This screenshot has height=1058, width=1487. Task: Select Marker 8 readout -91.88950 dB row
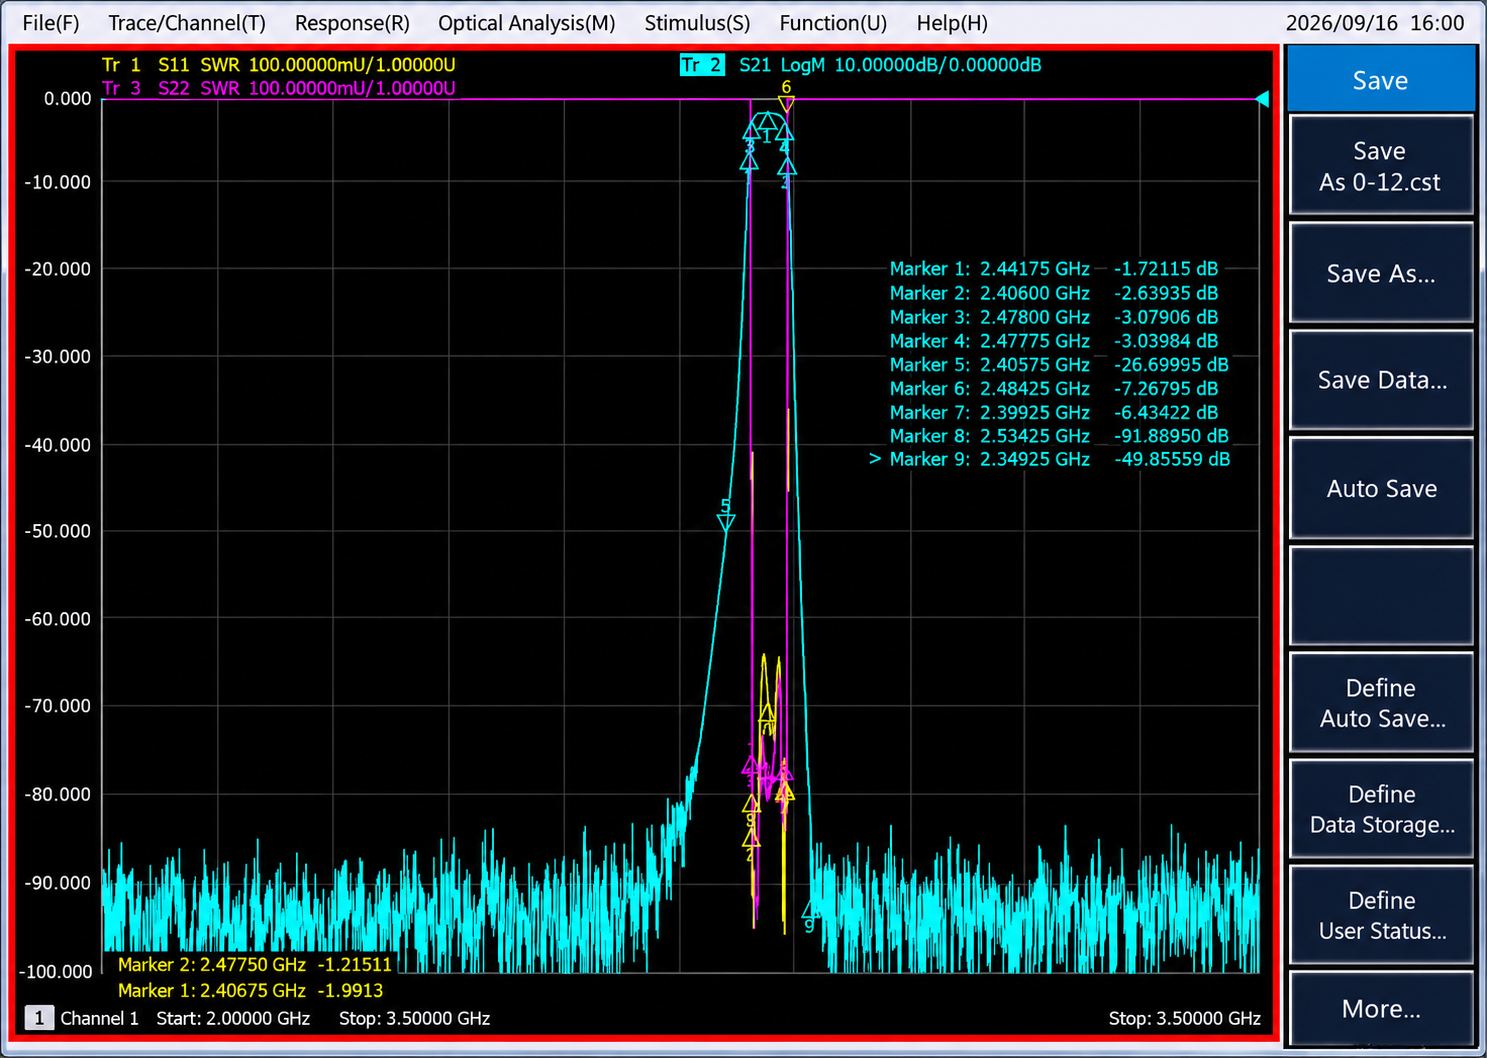click(1059, 436)
